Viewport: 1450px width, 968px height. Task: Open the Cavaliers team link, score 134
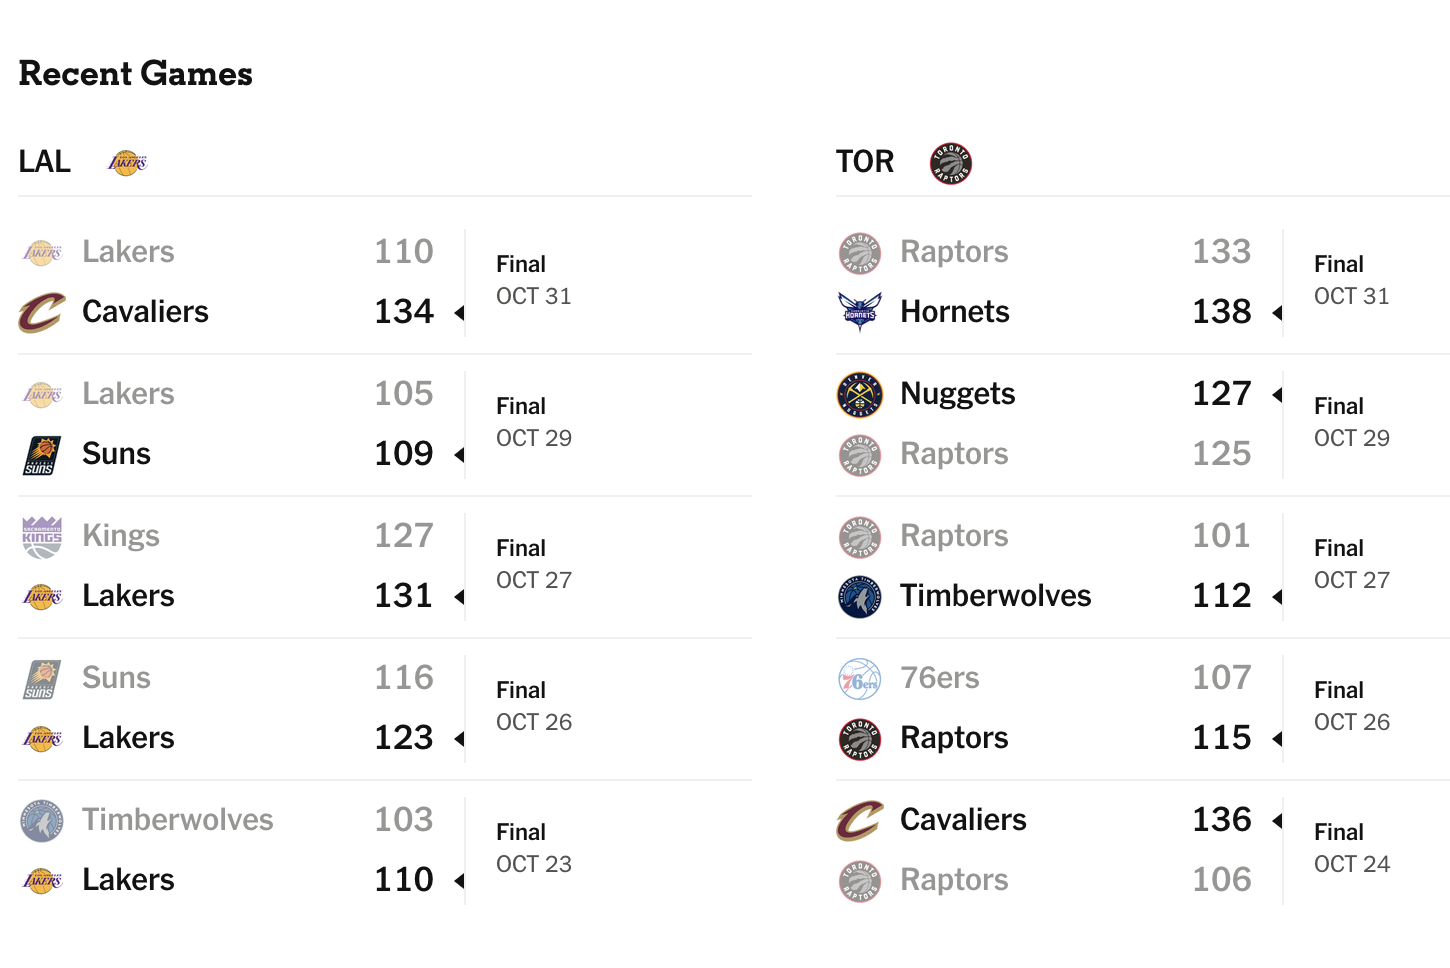tap(145, 312)
